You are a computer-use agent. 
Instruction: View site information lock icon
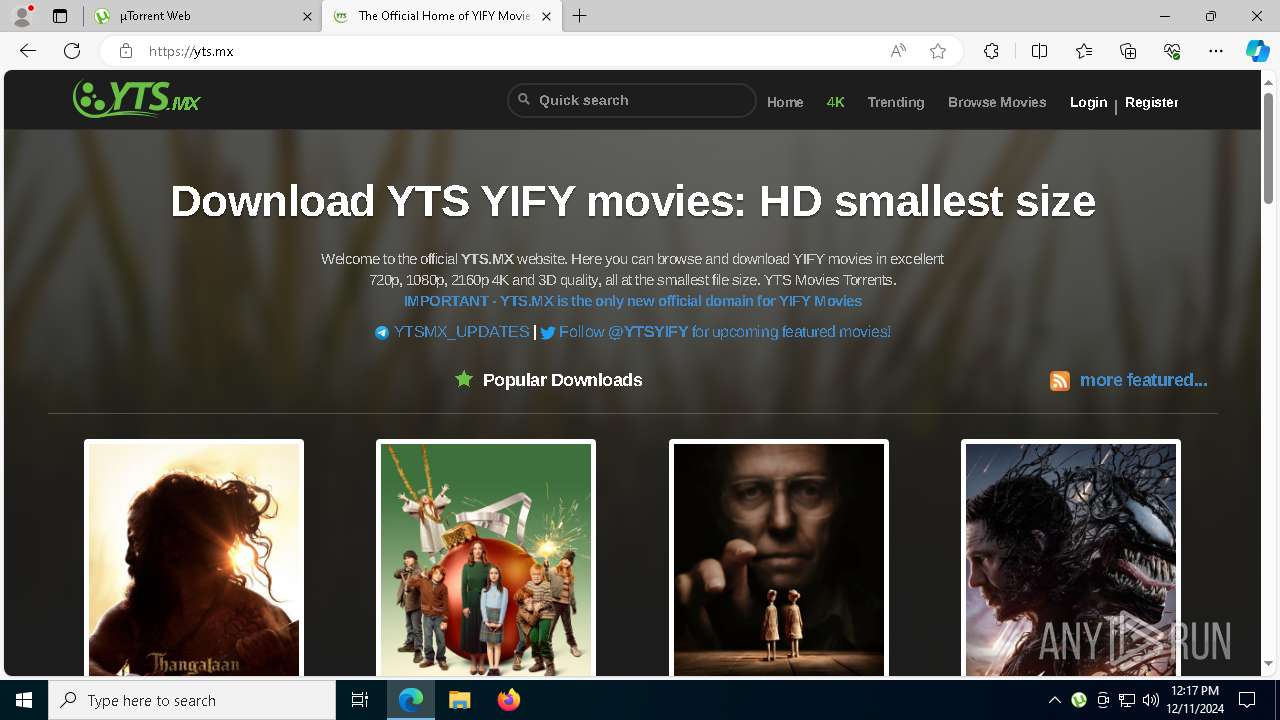[125, 51]
